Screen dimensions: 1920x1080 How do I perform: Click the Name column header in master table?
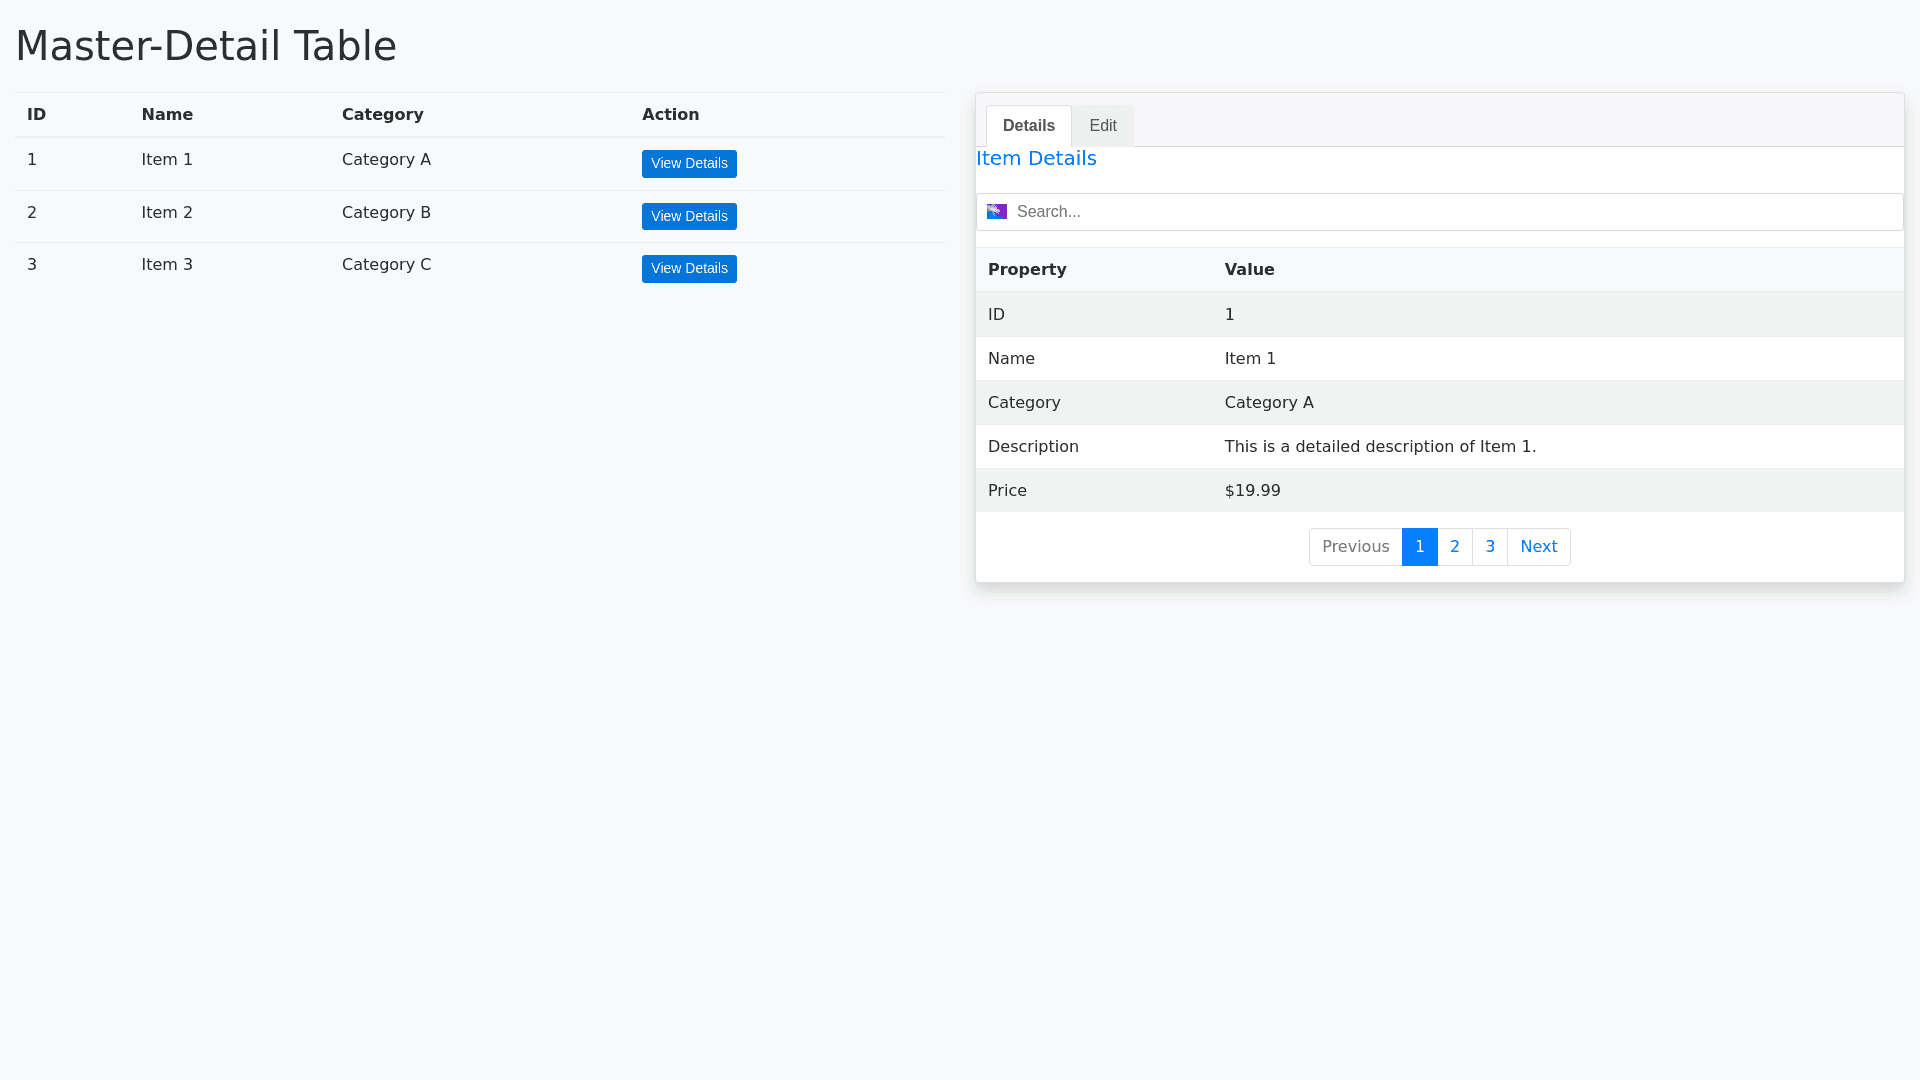(167, 115)
